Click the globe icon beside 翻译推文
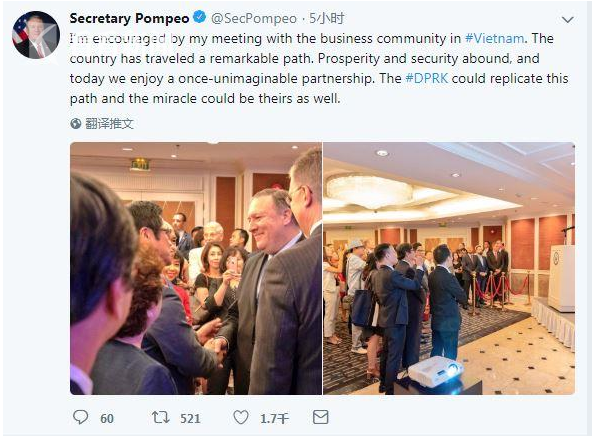This screenshot has height=438, width=606. (x=76, y=124)
